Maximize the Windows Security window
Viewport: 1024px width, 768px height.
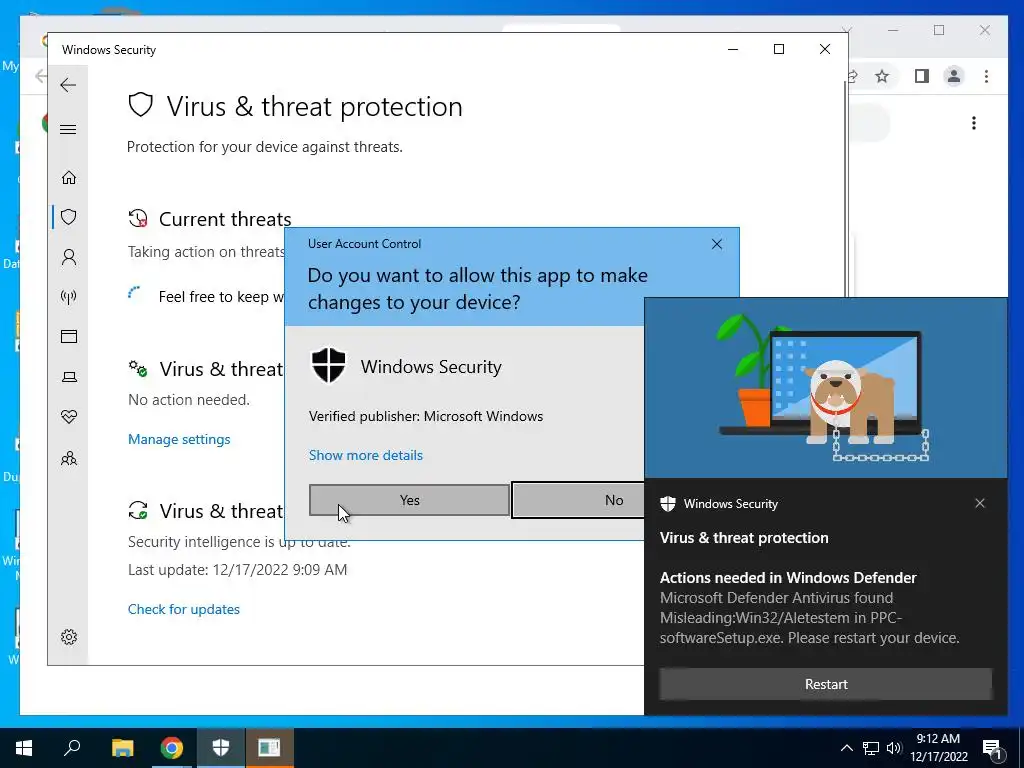[x=778, y=49]
